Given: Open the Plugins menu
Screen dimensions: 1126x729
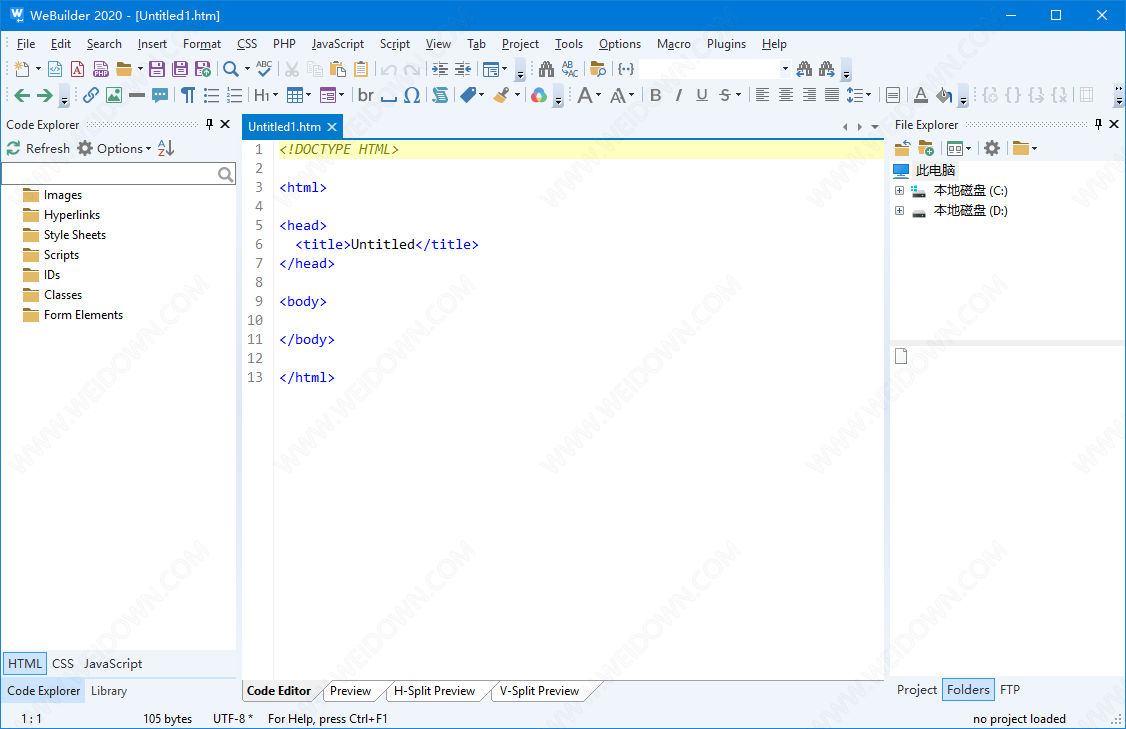Looking at the screenshot, I should pyautogui.click(x=726, y=44).
